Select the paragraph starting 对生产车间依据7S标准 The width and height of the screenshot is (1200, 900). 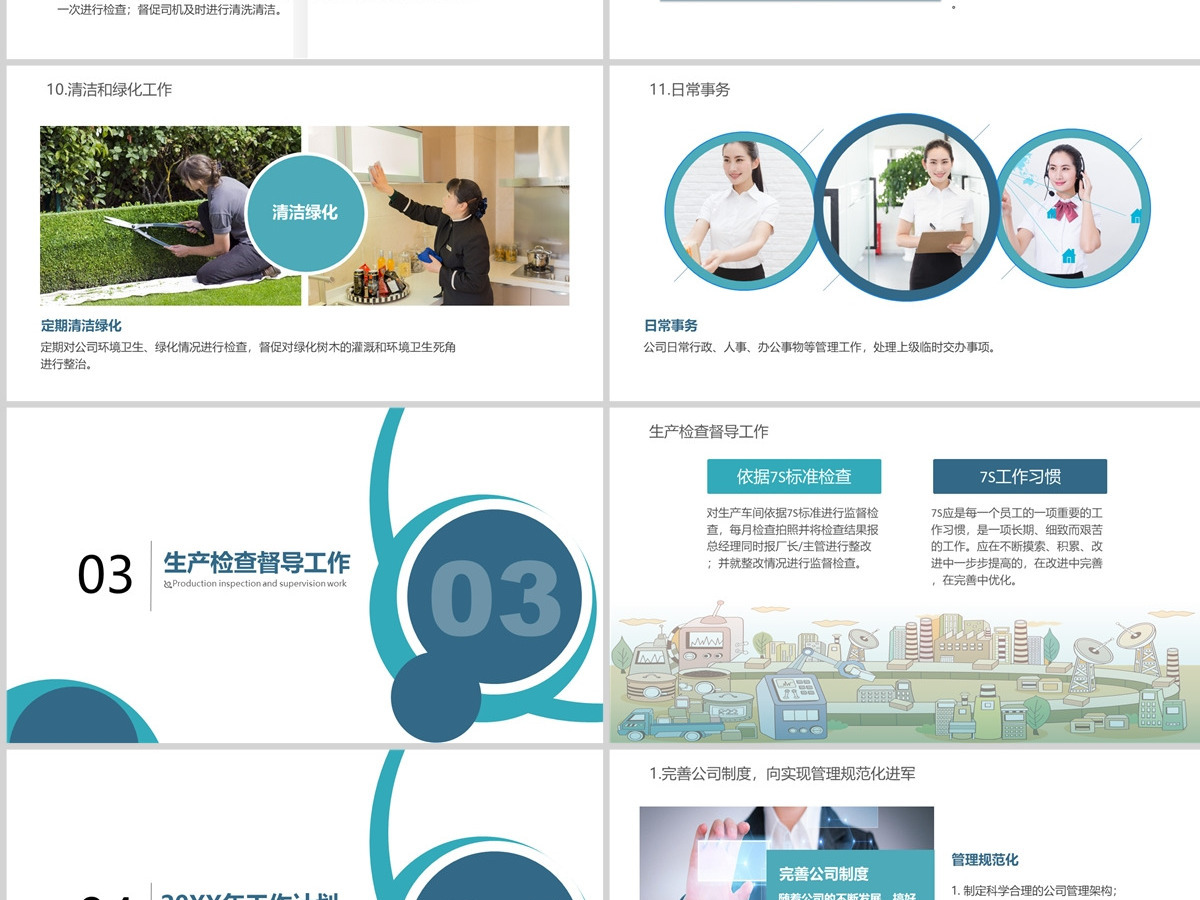click(x=792, y=538)
